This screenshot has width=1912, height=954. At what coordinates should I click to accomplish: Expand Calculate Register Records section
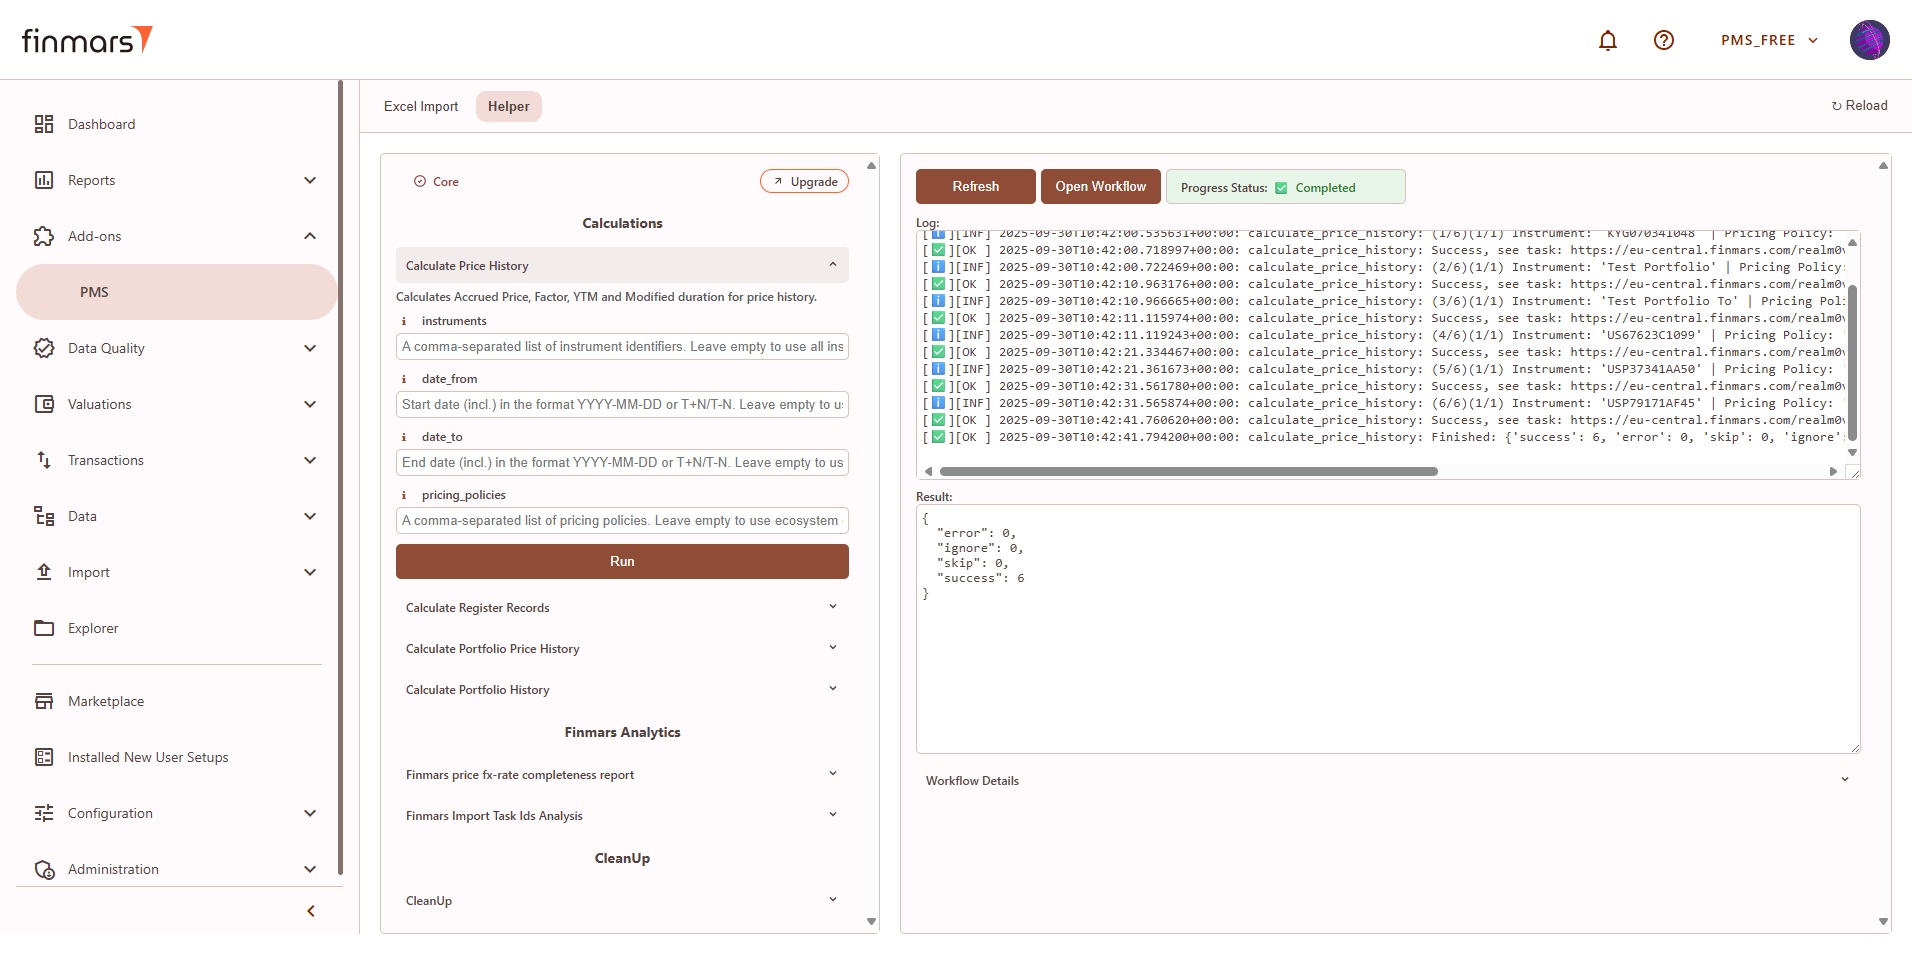tap(832, 607)
